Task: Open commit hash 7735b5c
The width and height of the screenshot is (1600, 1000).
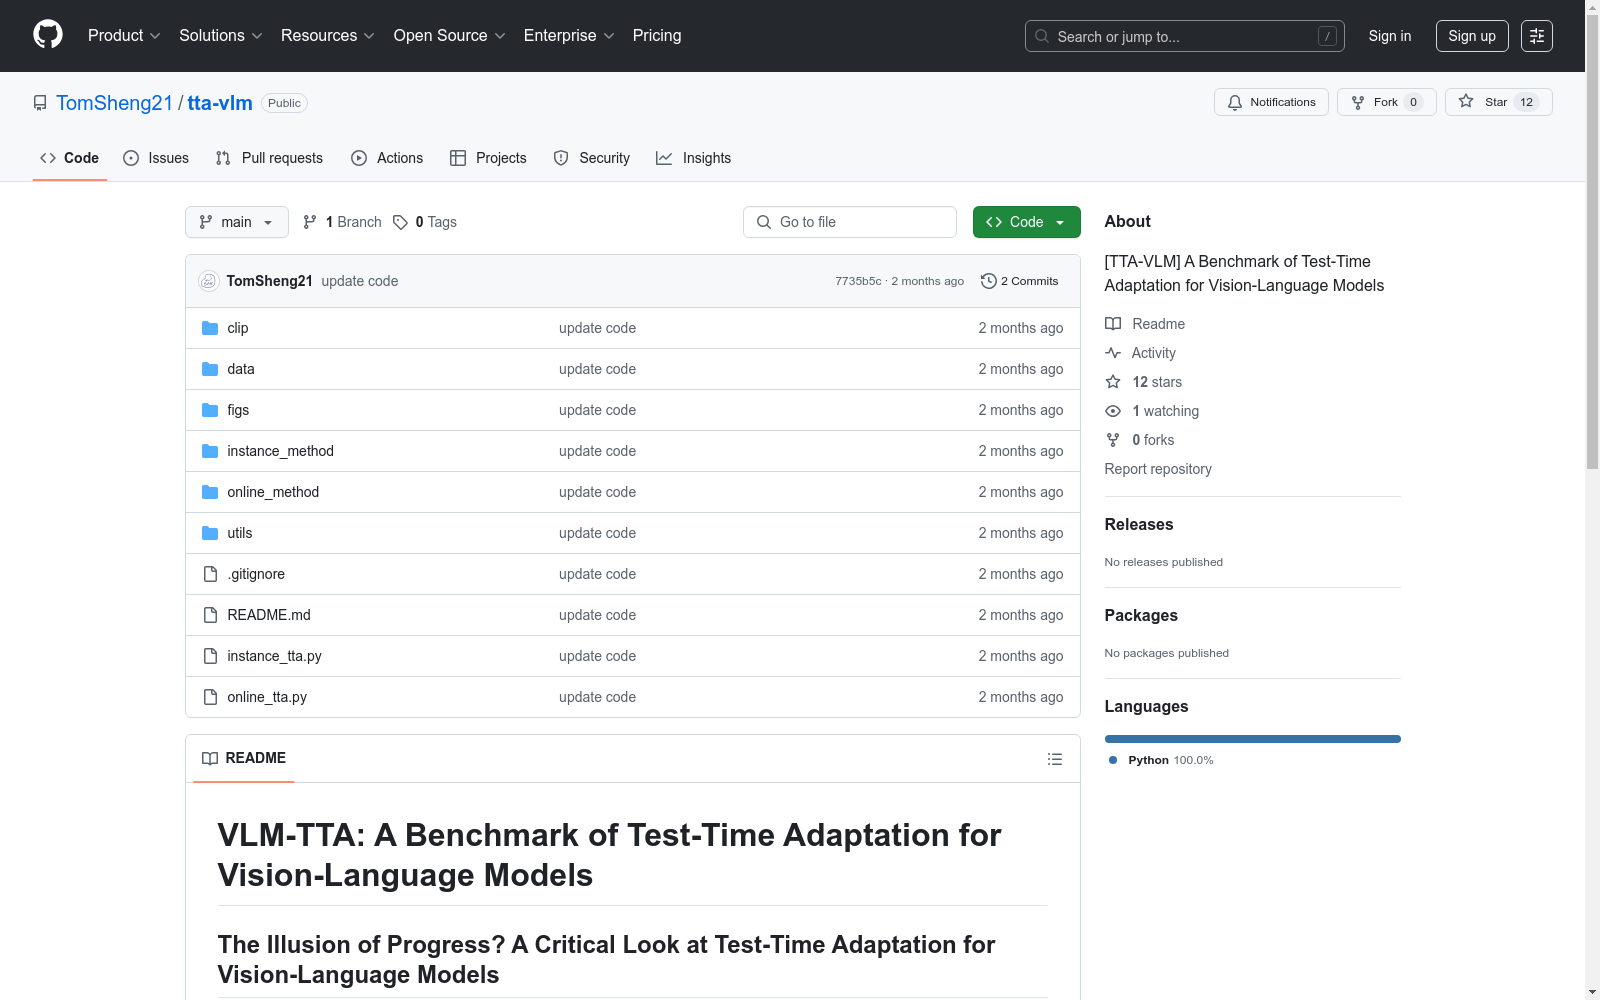Action: click(858, 281)
